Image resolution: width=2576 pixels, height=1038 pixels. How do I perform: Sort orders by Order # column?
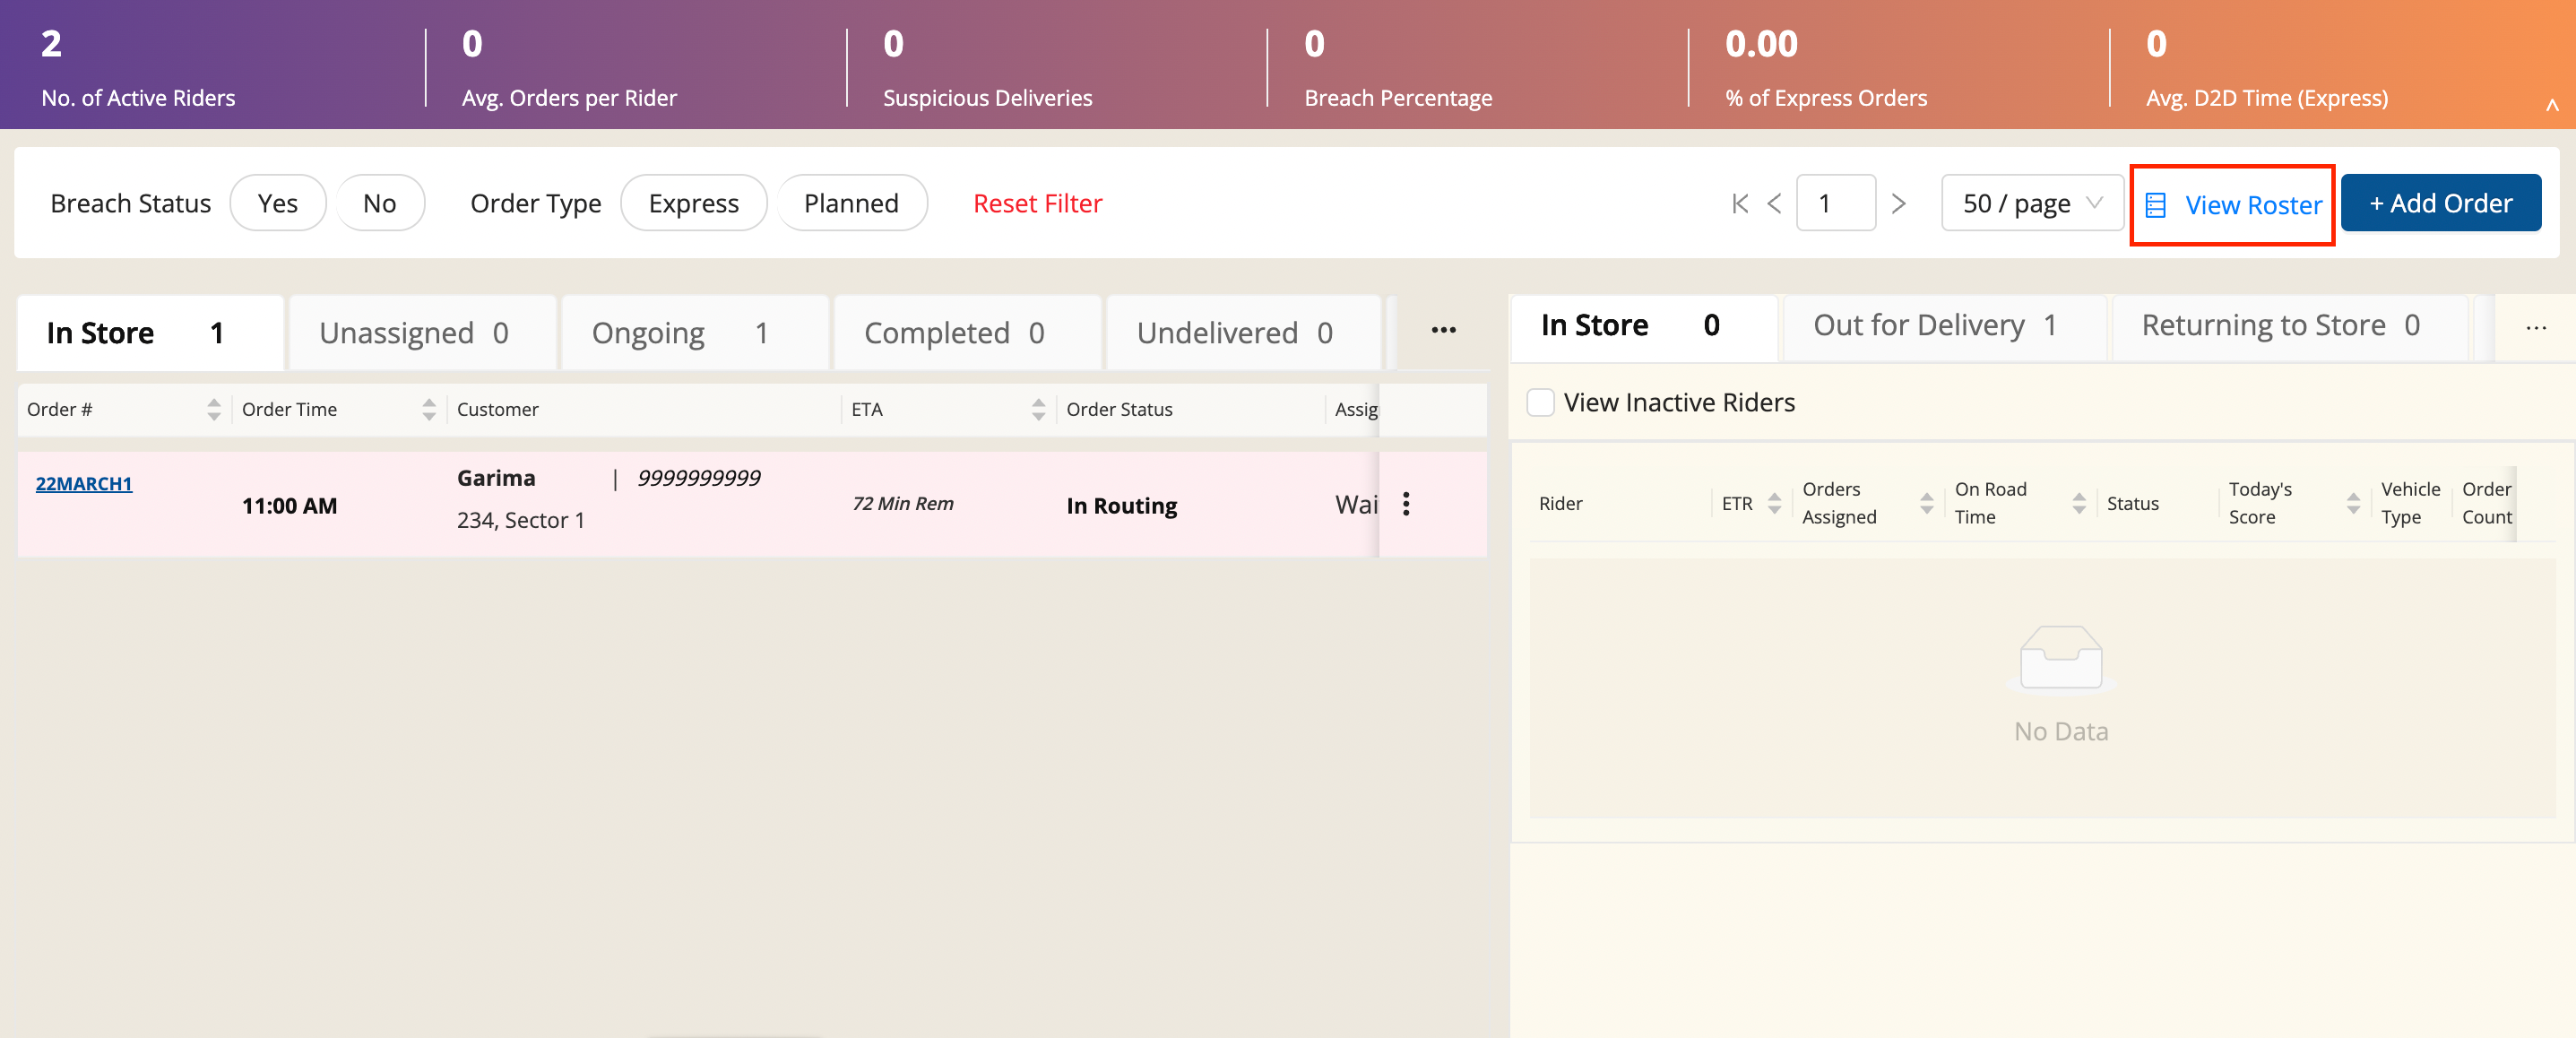click(x=213, y=409)
